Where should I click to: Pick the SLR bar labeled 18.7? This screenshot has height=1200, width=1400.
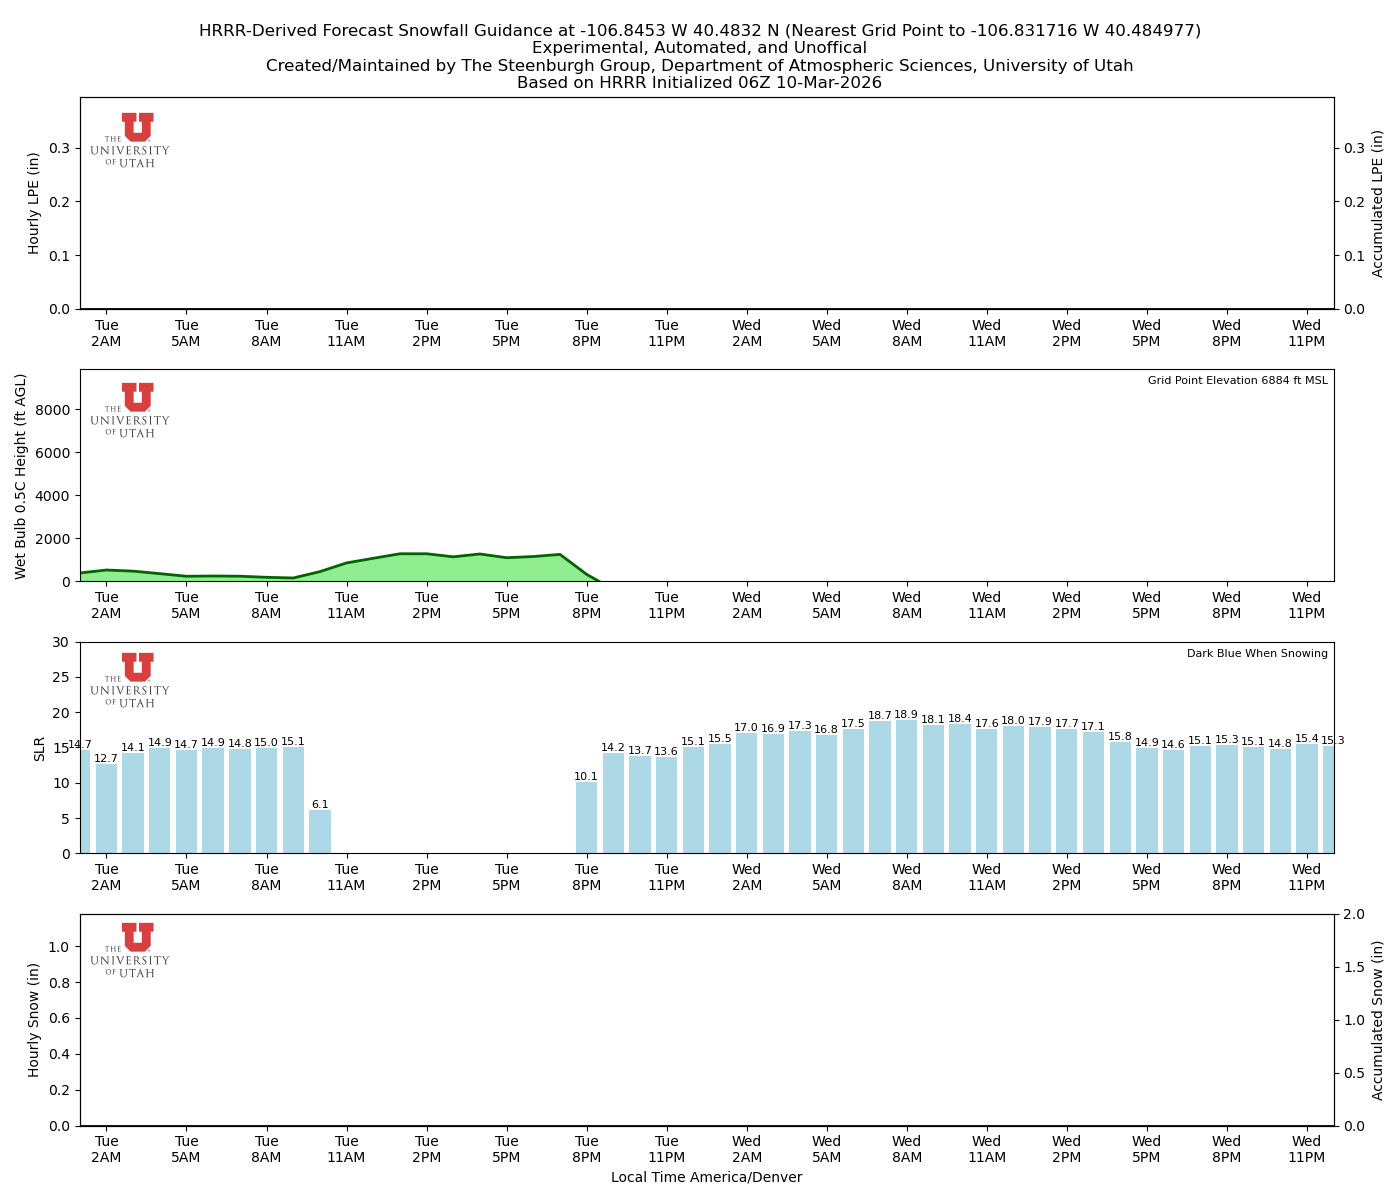pos(880,788)
